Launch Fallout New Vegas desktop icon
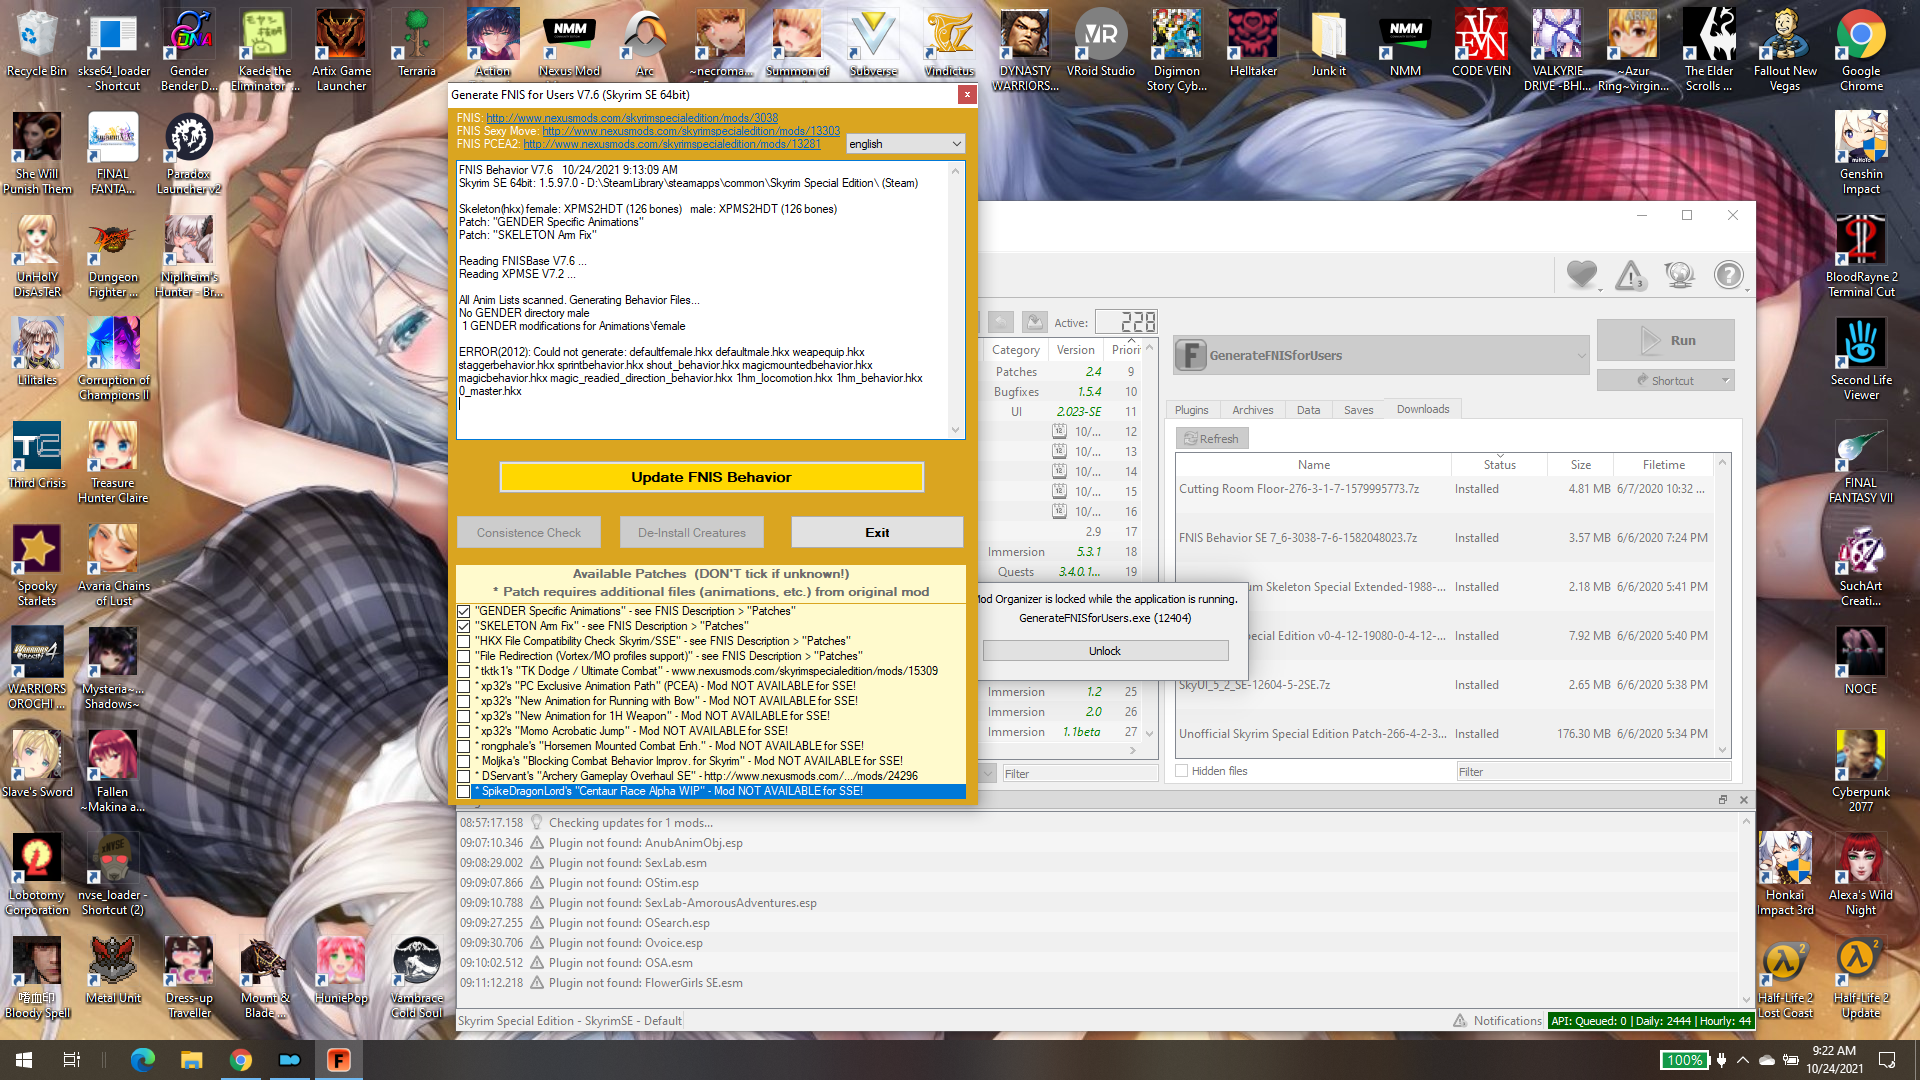The width and height of the screenshot is (1920, 1080). point(1785,50)
